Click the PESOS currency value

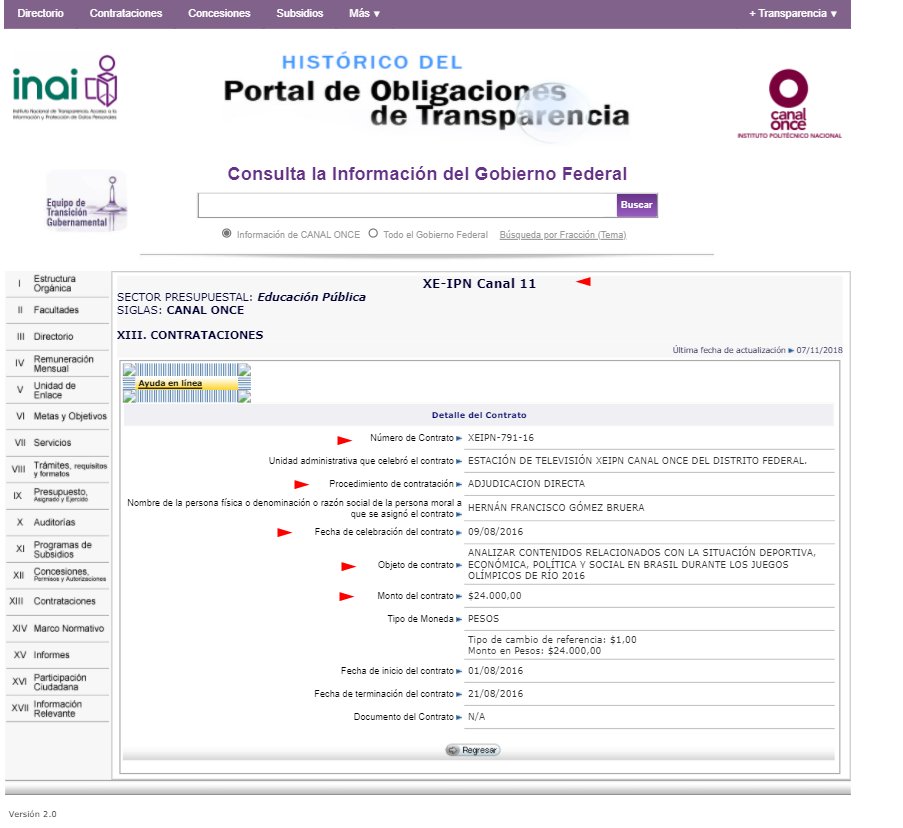[483, 619]
